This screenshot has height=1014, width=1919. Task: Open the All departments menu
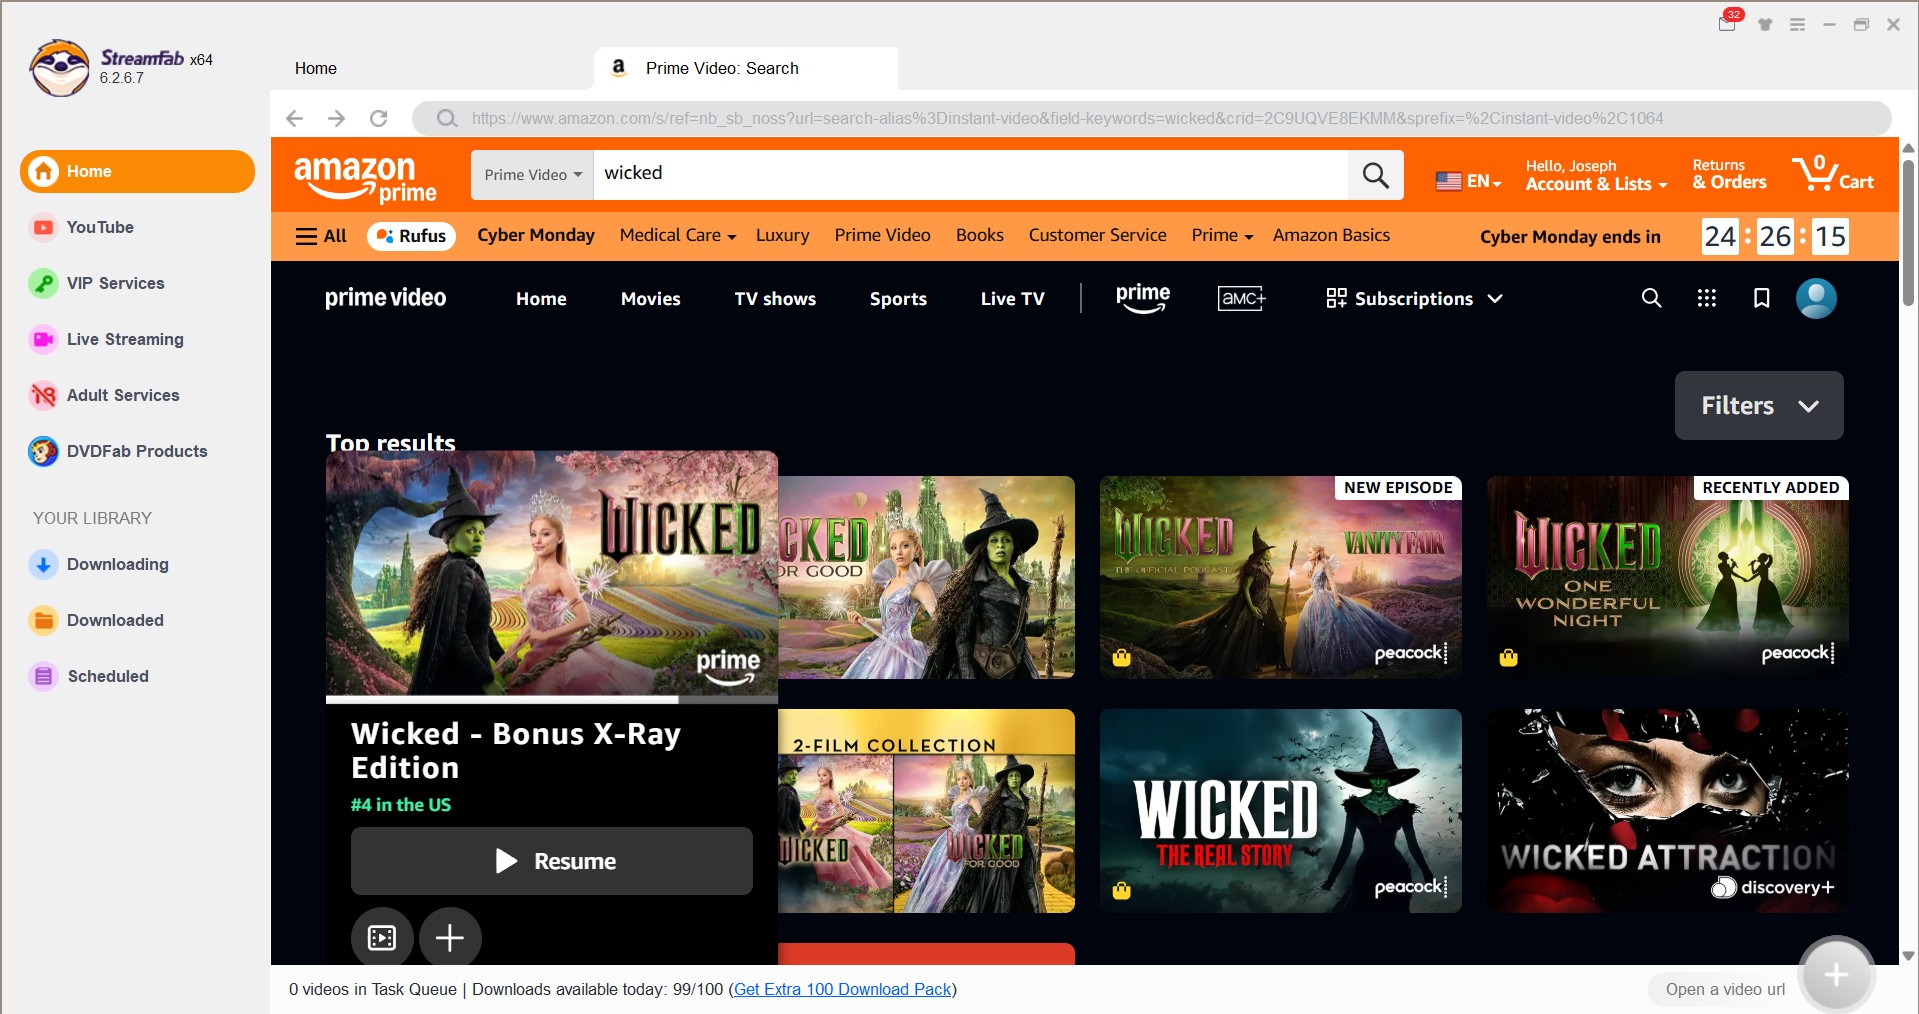(320, 236)
